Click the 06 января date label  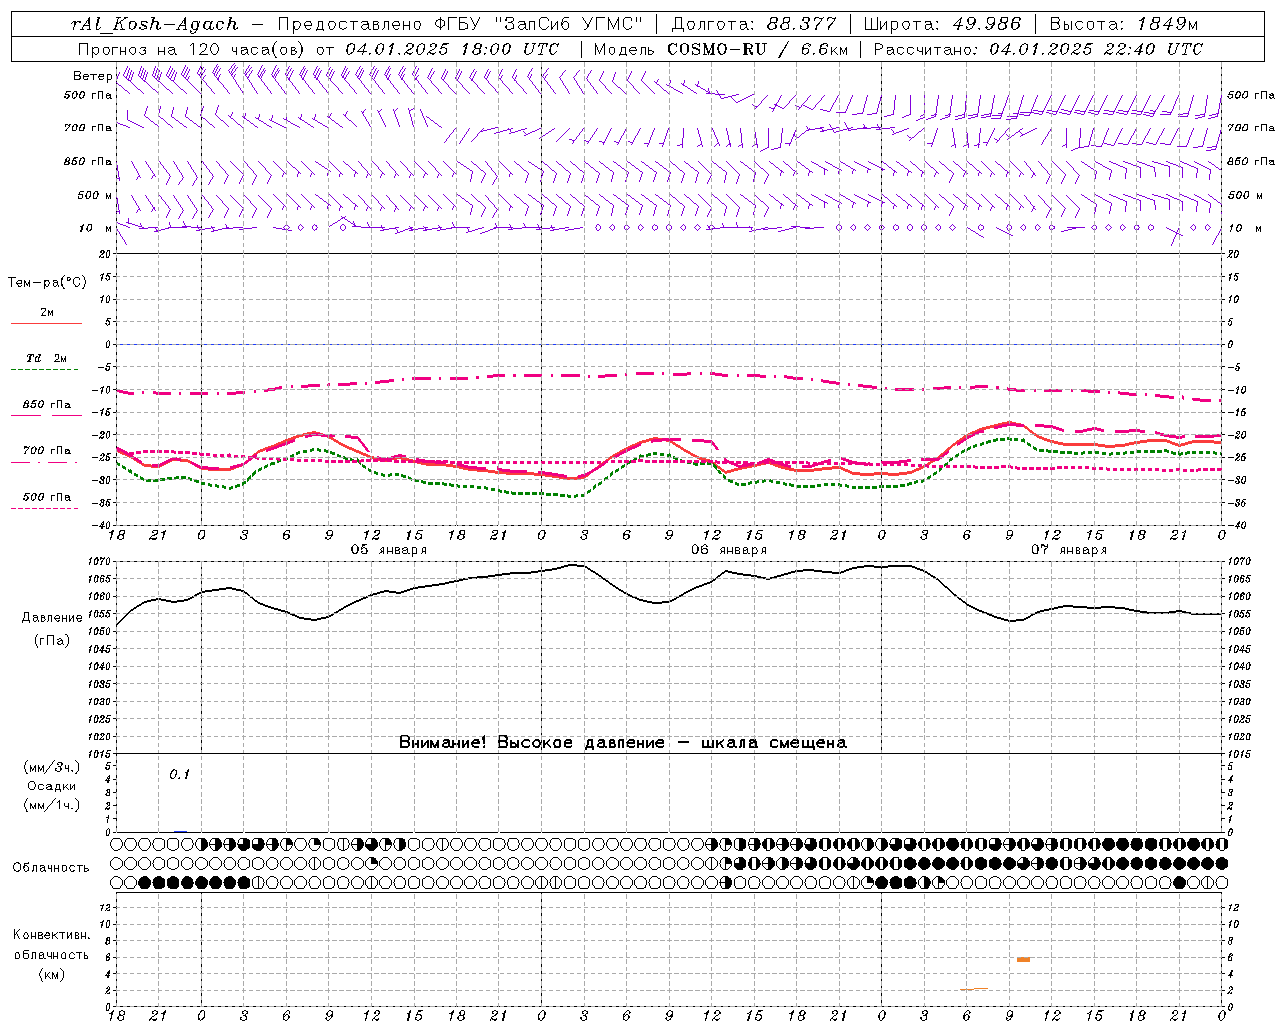[729, 550]
